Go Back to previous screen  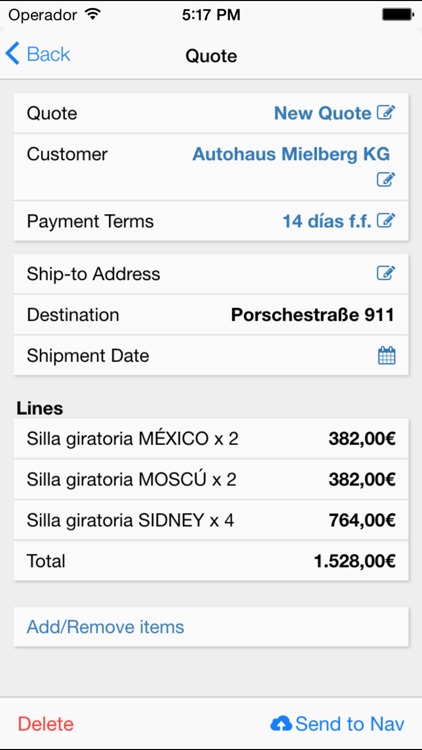38,54
